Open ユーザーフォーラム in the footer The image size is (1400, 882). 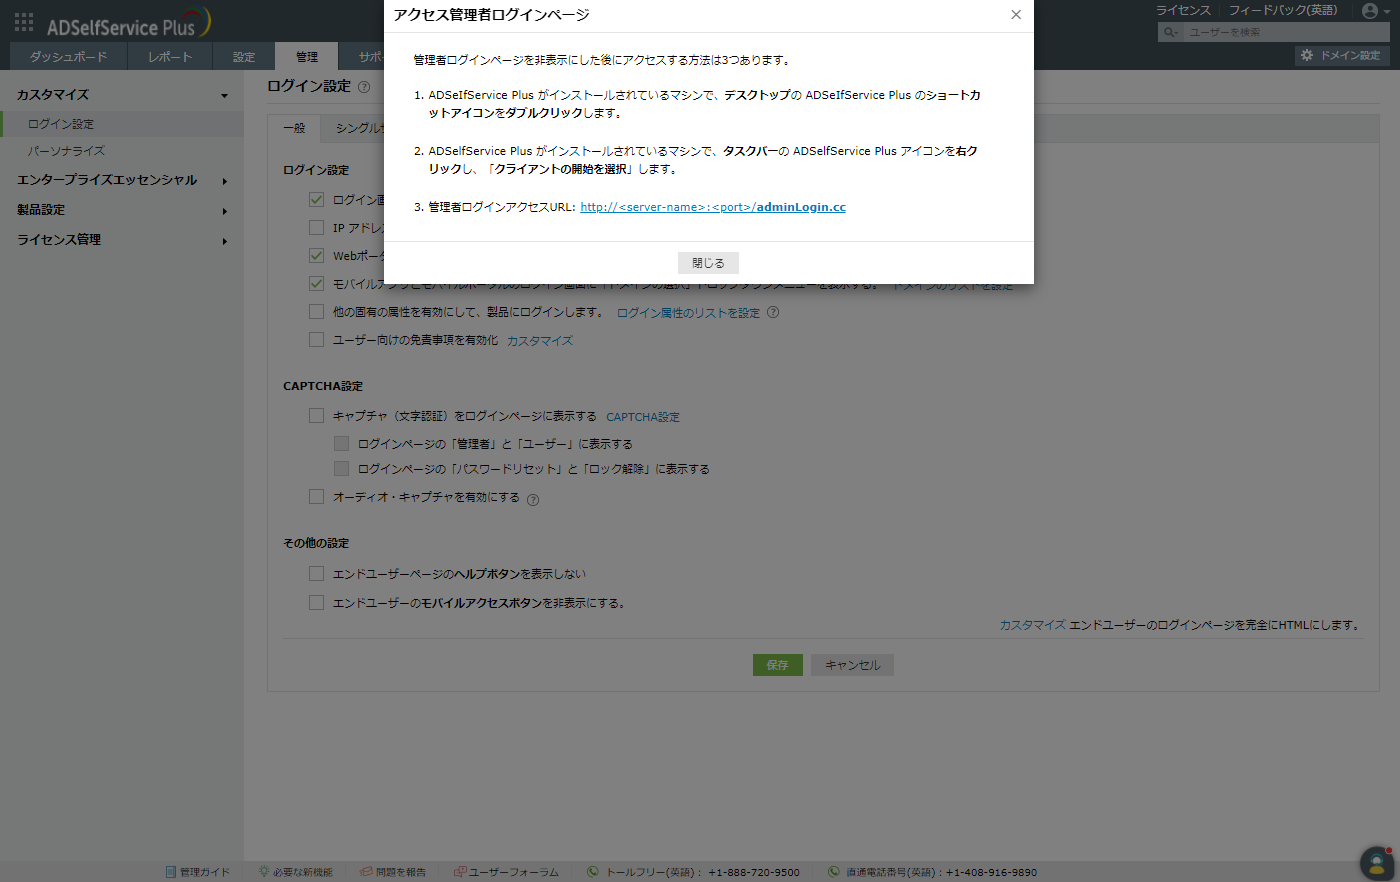[x=506, y=872]
